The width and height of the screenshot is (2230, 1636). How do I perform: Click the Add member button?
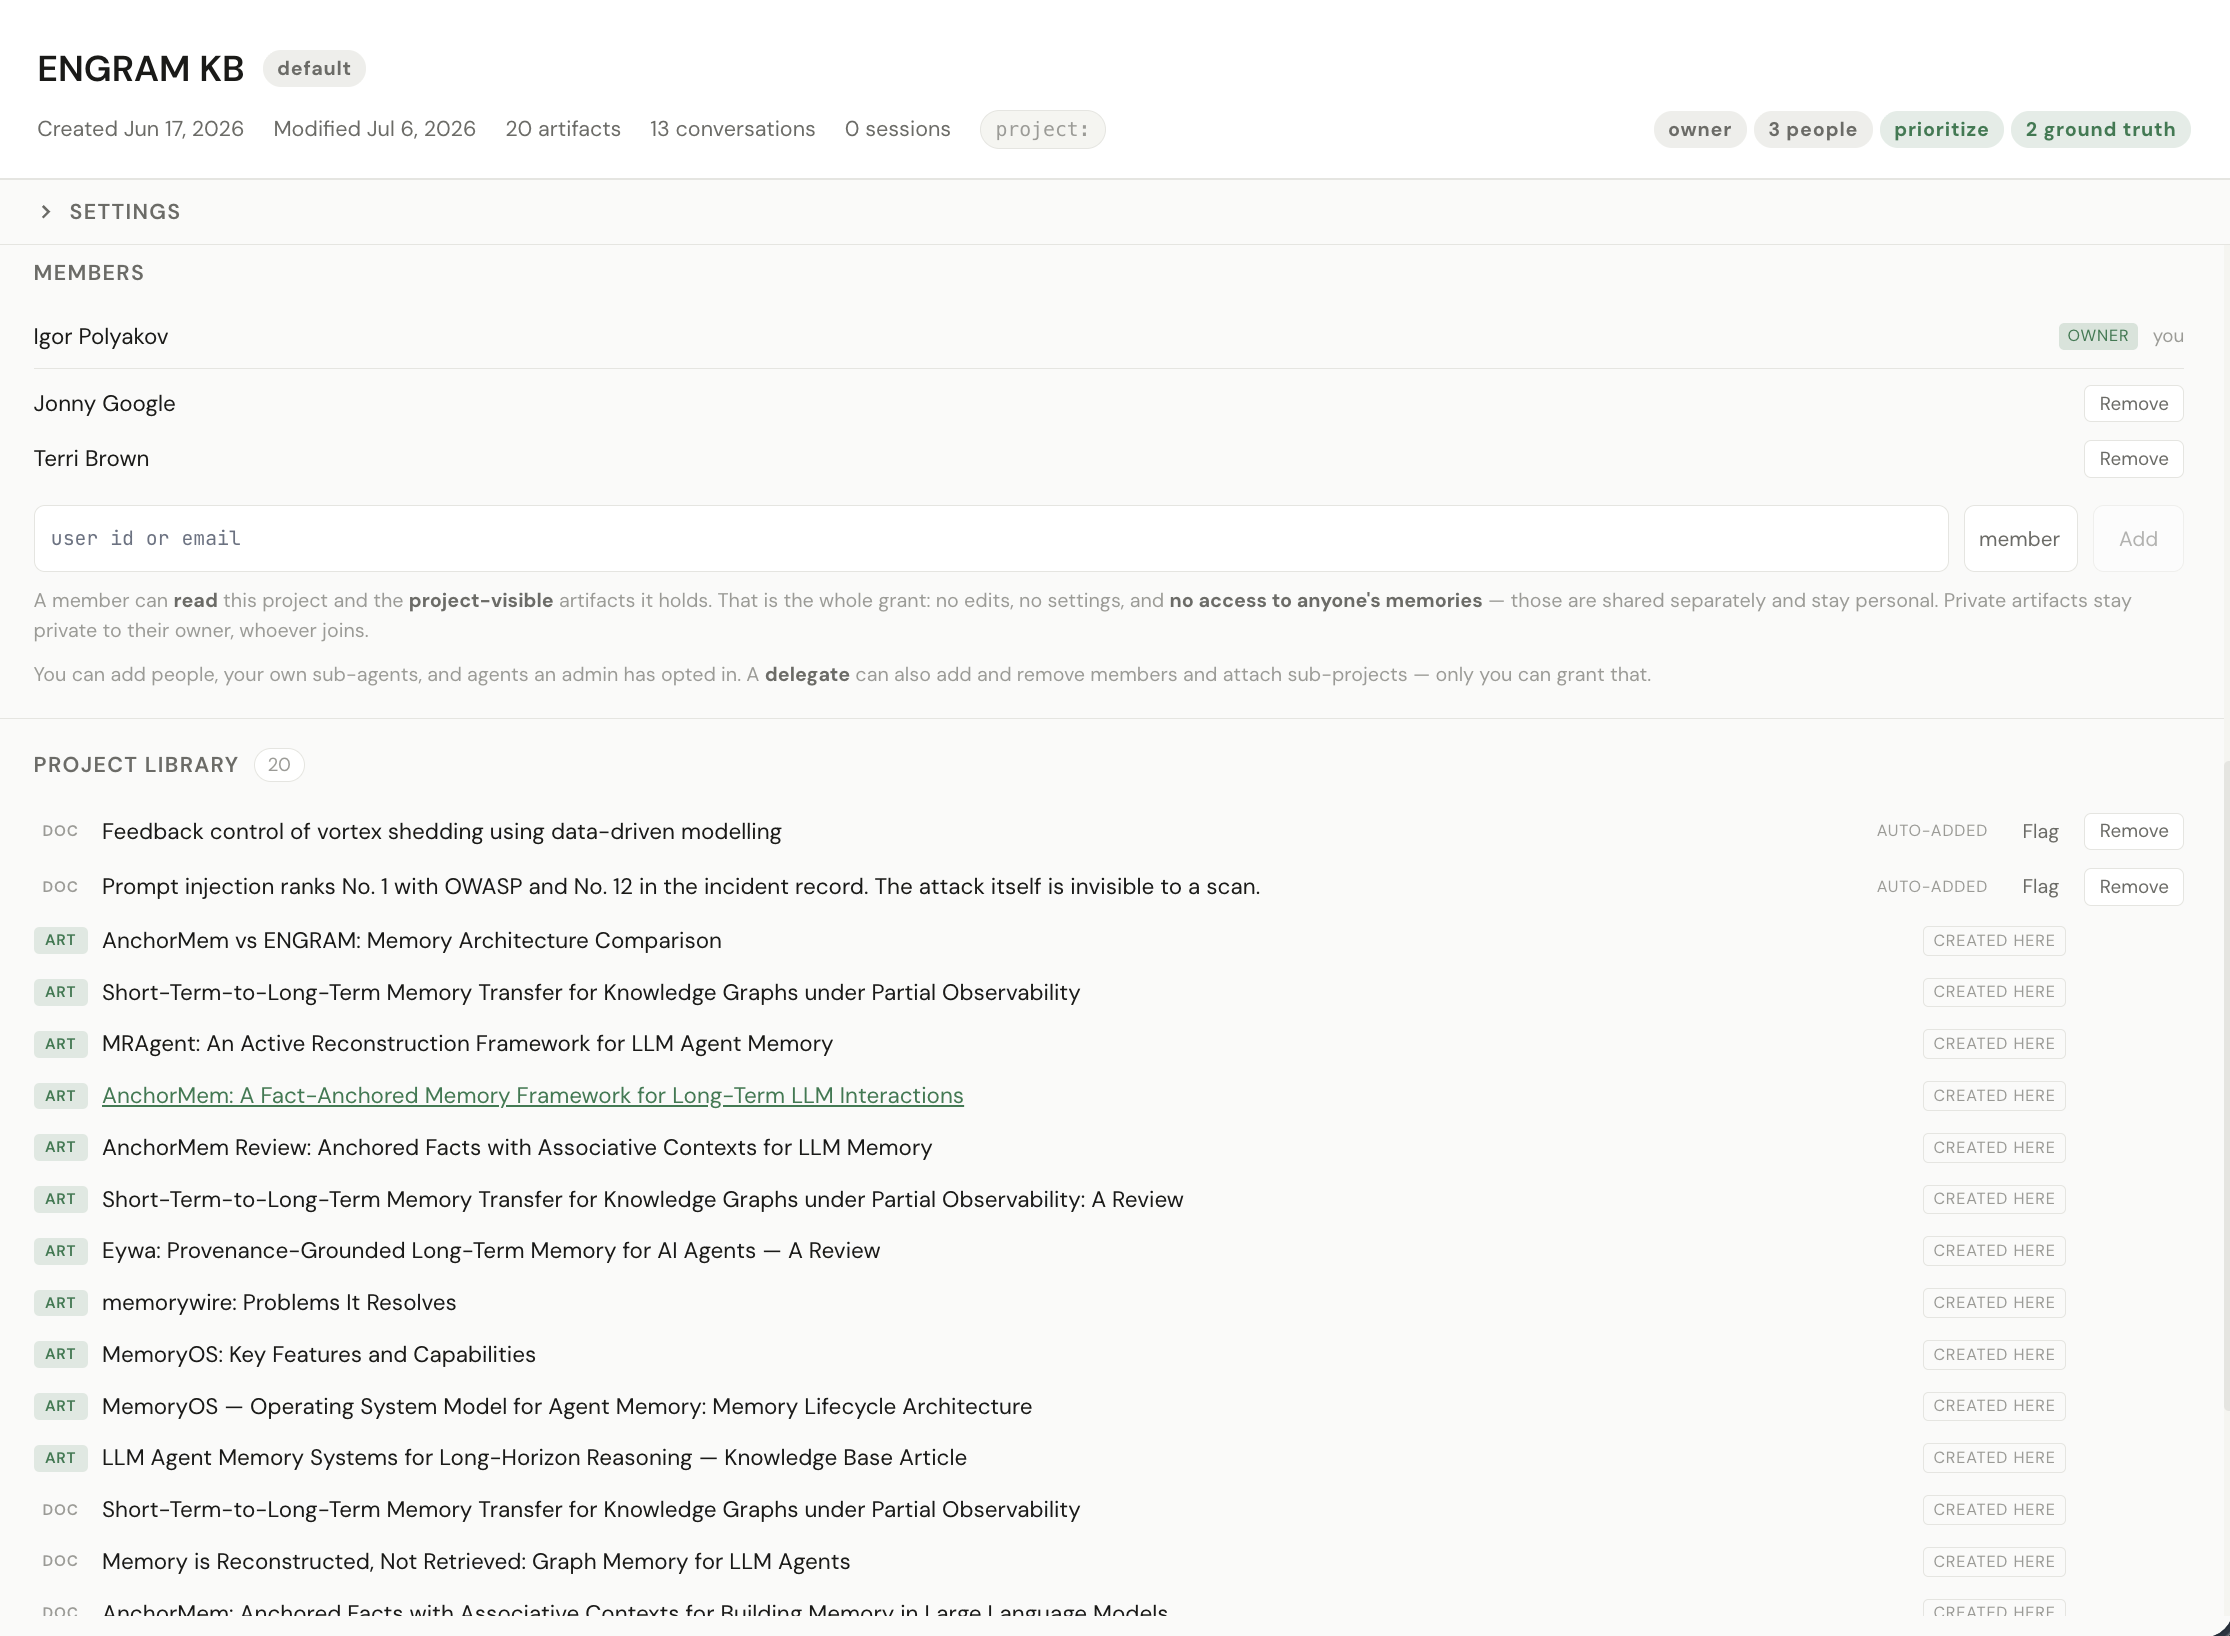(x=2138, y=539)
